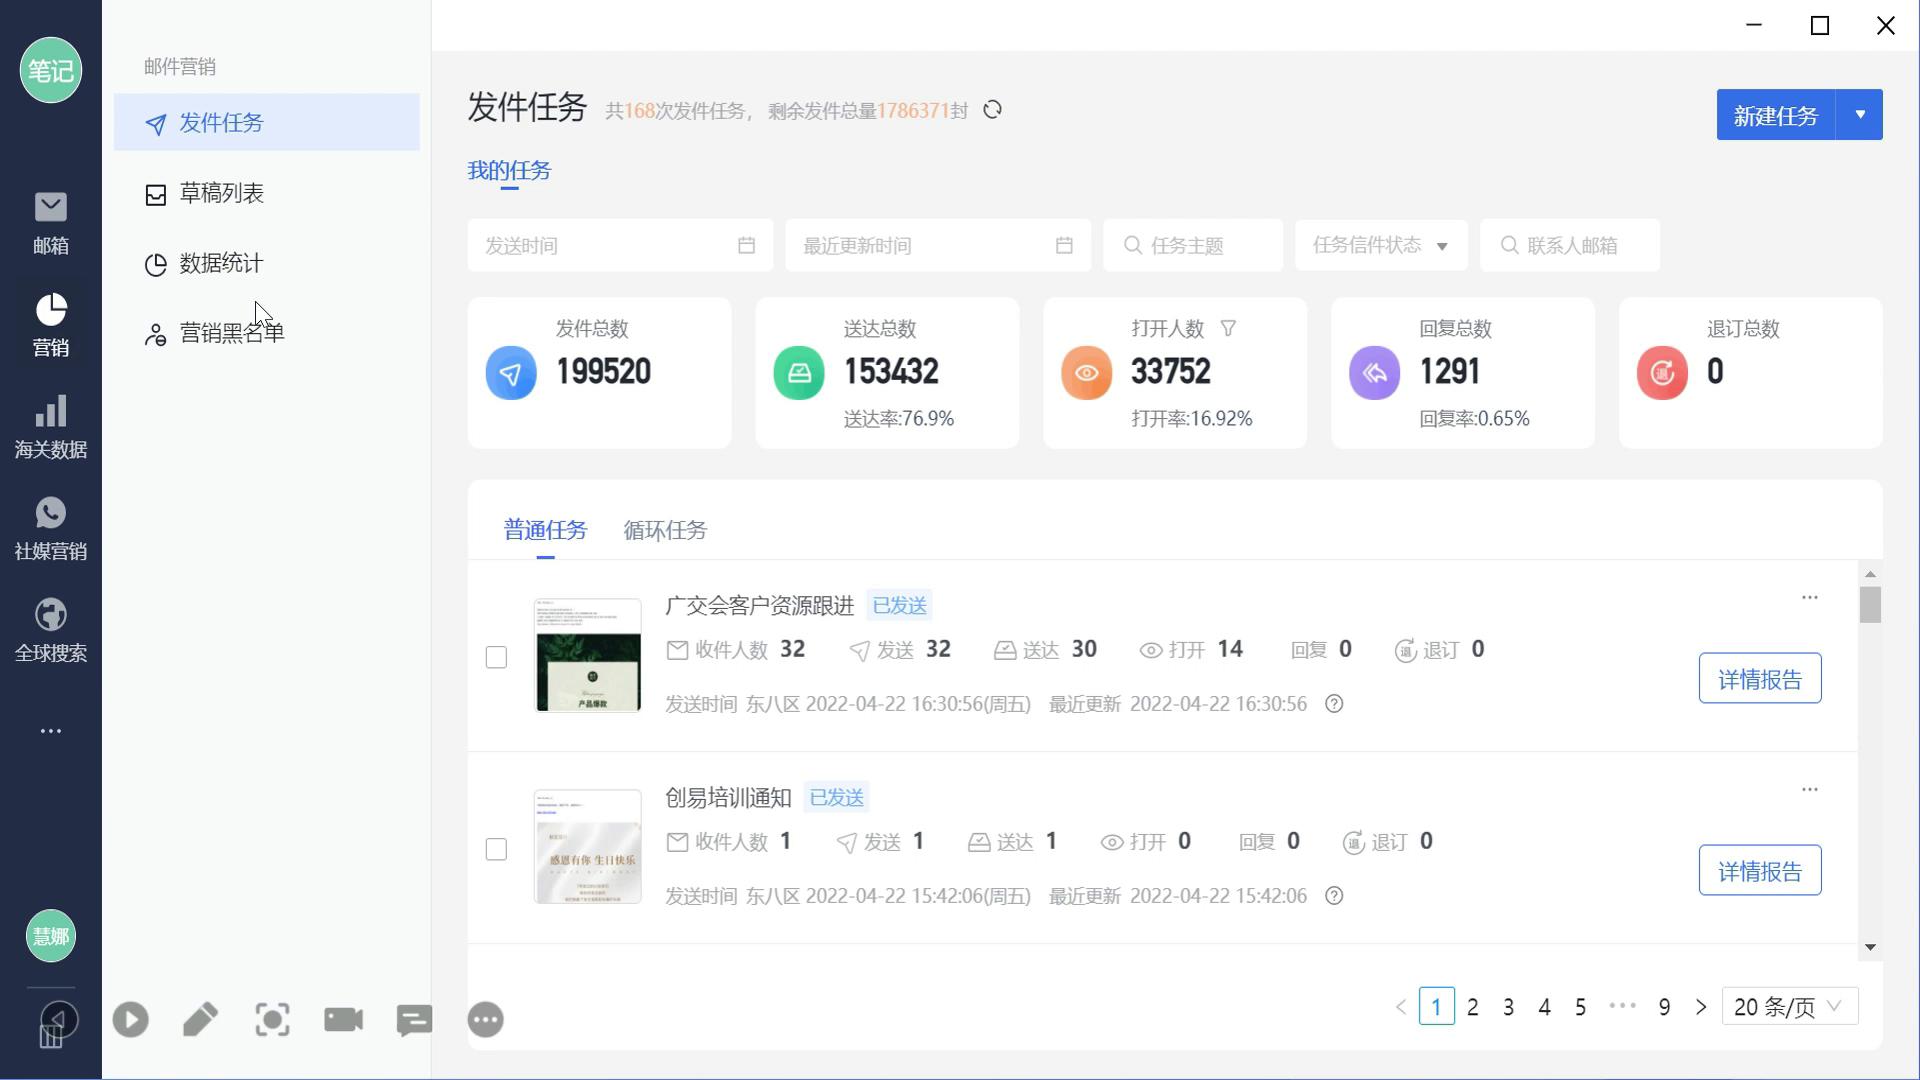The image size is (1920, 1080).
Task: Click 详情报告 for 创易培训通知 task
Action: [x=1759, y=871]
